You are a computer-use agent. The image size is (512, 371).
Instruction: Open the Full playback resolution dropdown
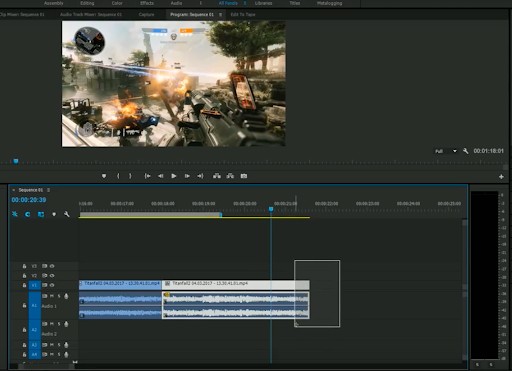click(x=446, y=151)
